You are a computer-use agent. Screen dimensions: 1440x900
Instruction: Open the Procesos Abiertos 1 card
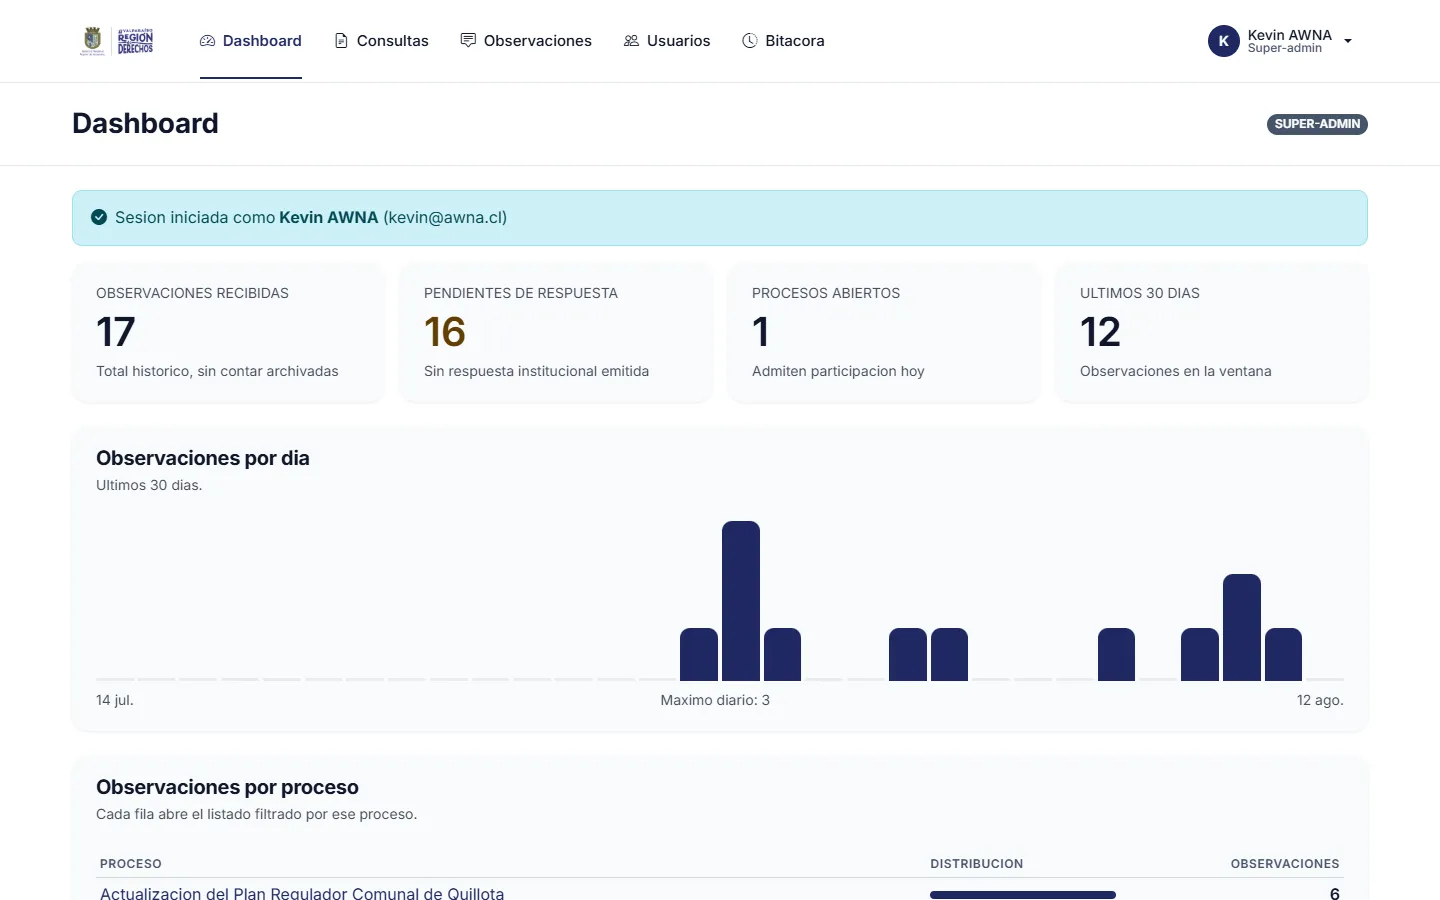coord(884,332)
